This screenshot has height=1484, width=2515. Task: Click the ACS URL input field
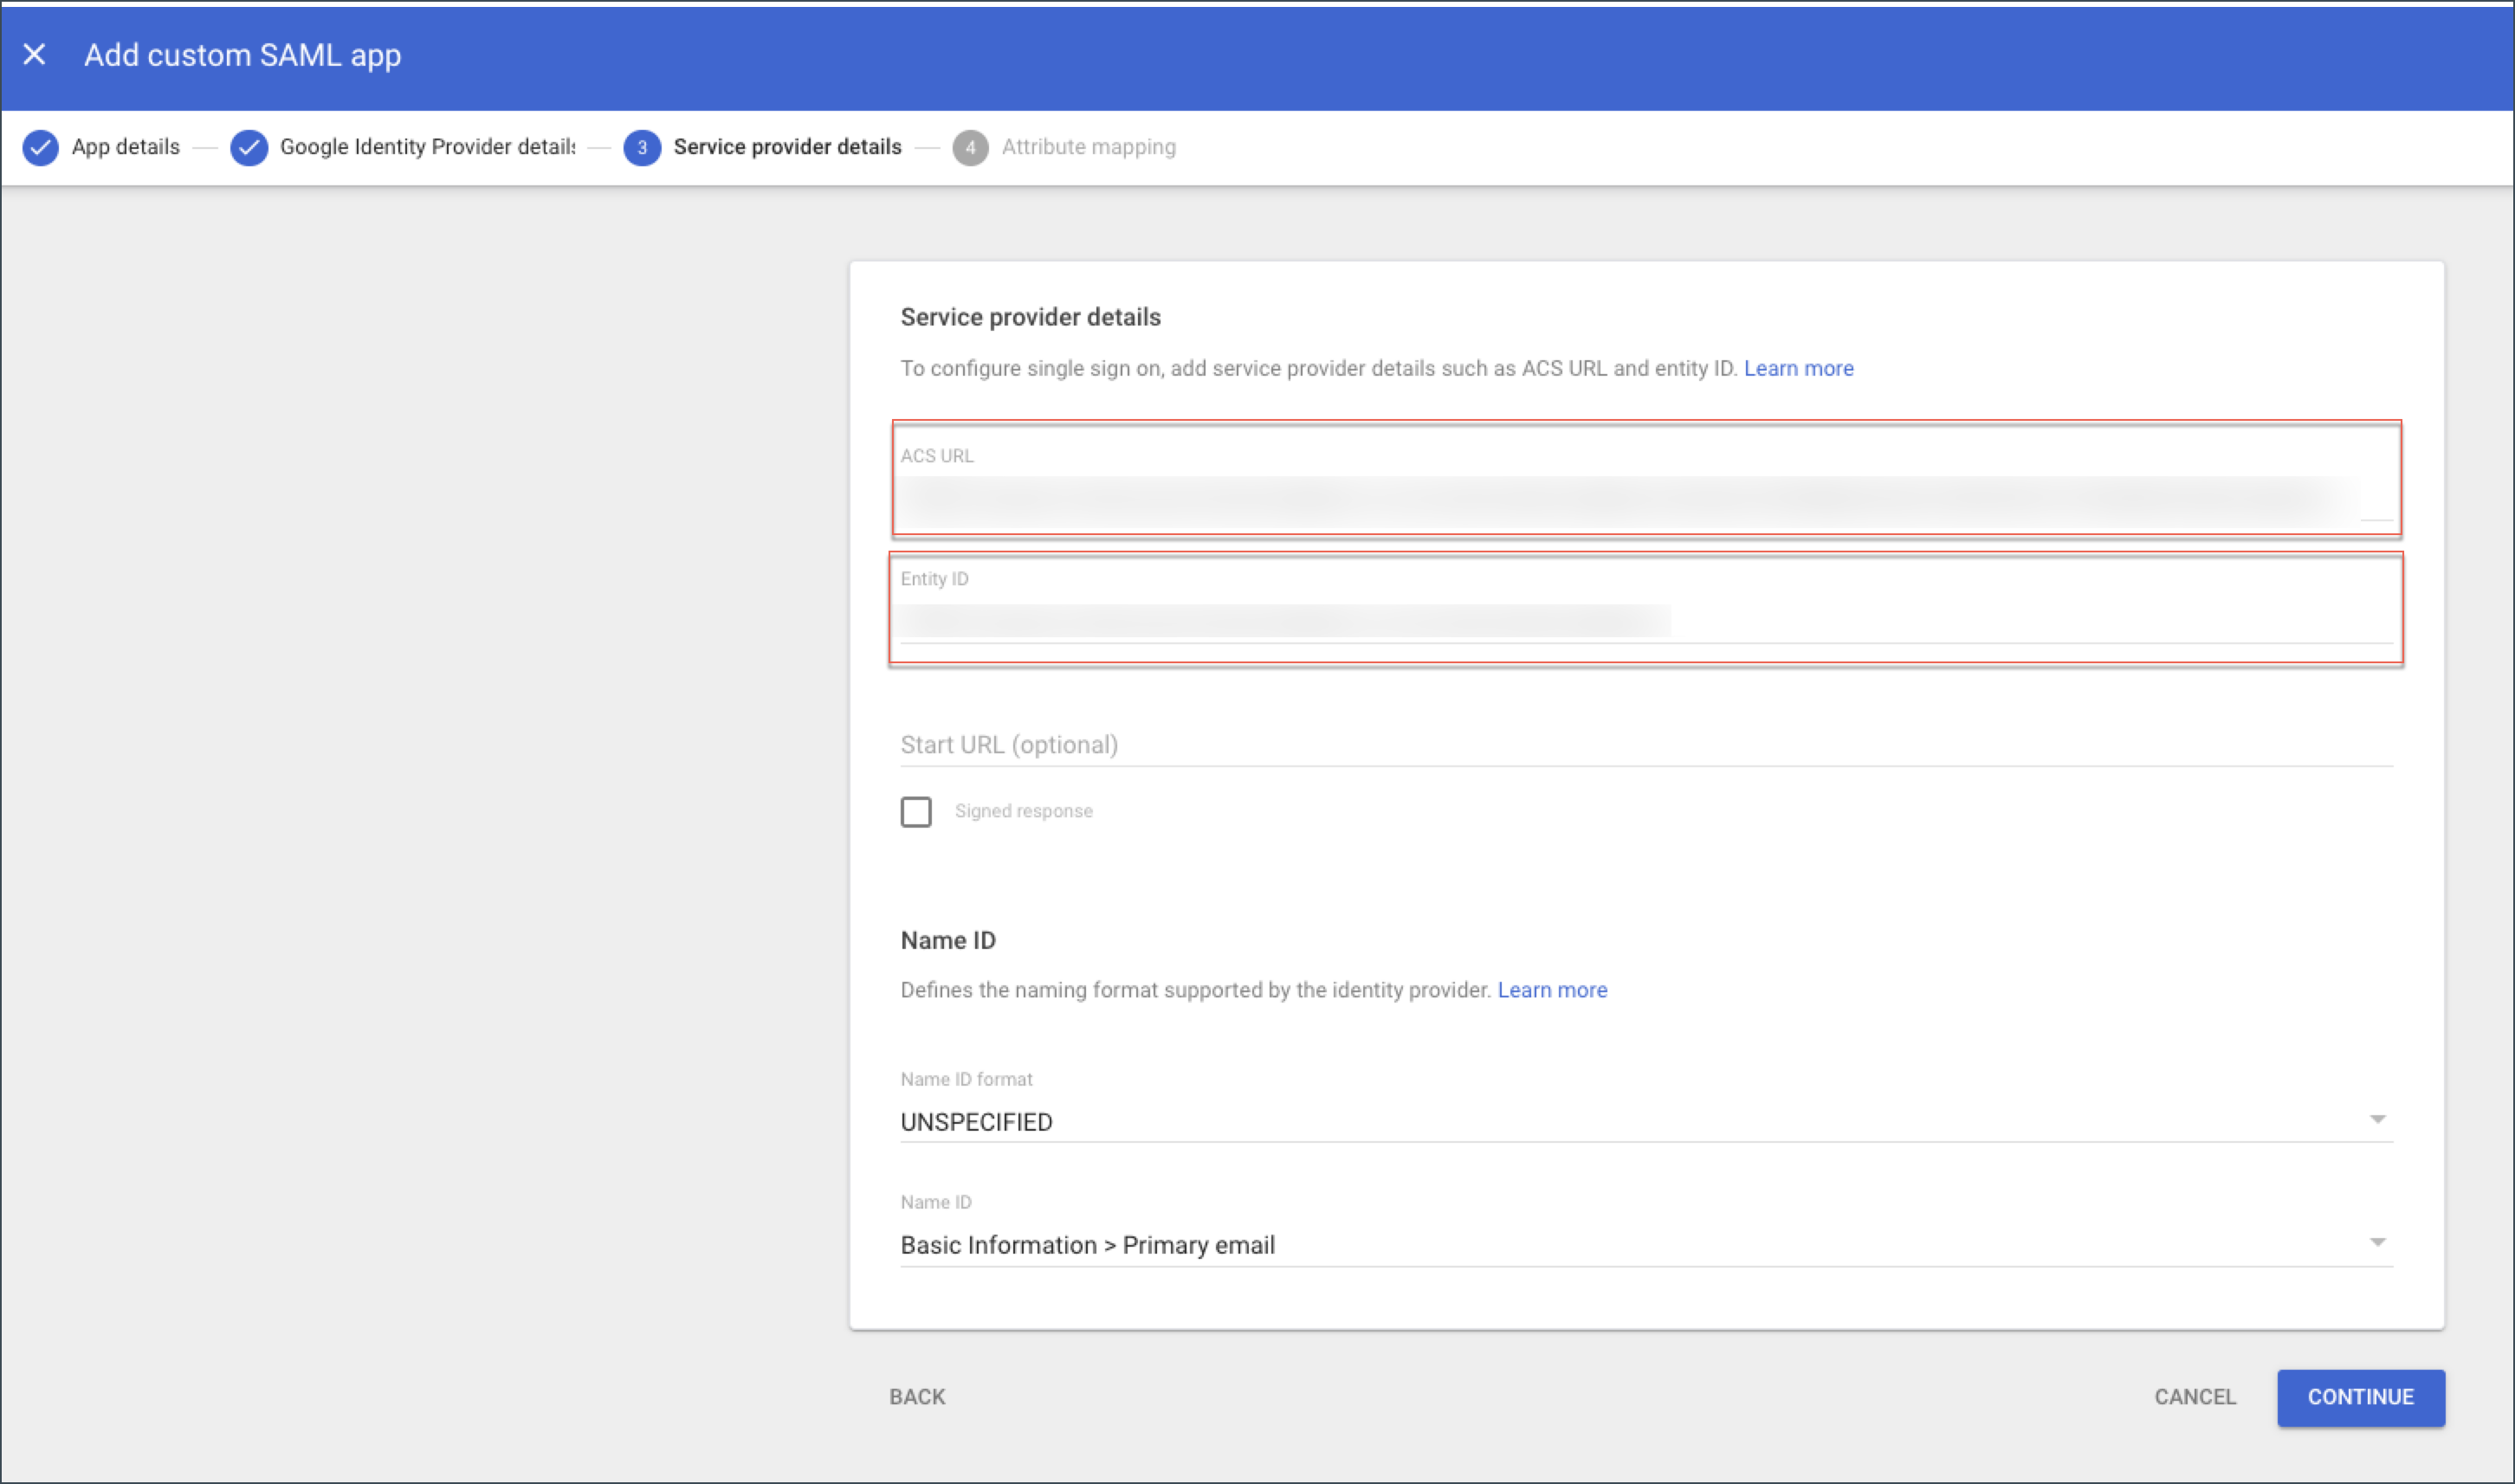[x=1630, y=501]
